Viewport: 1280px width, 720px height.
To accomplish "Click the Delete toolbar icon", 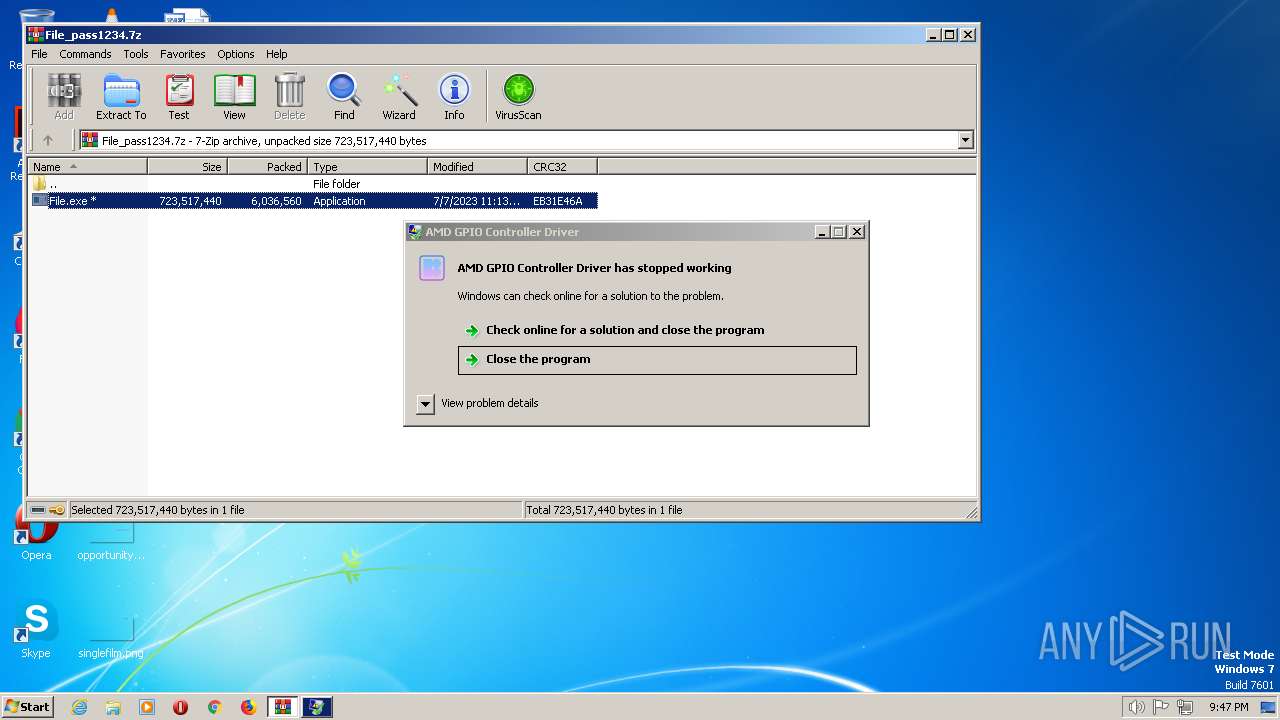I will [x=289, y=96].
